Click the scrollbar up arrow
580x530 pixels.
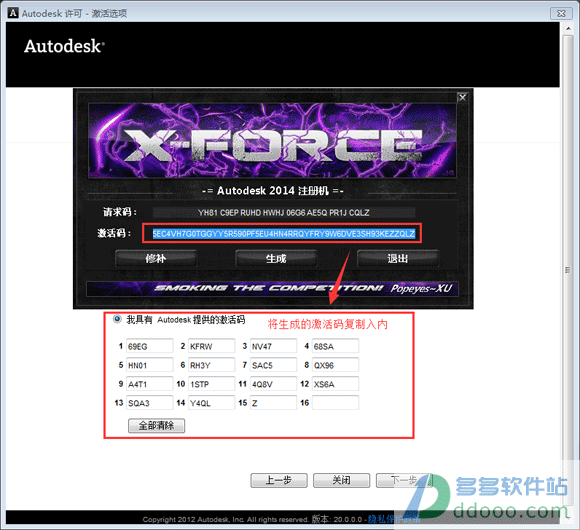click(x=568, y=28)
